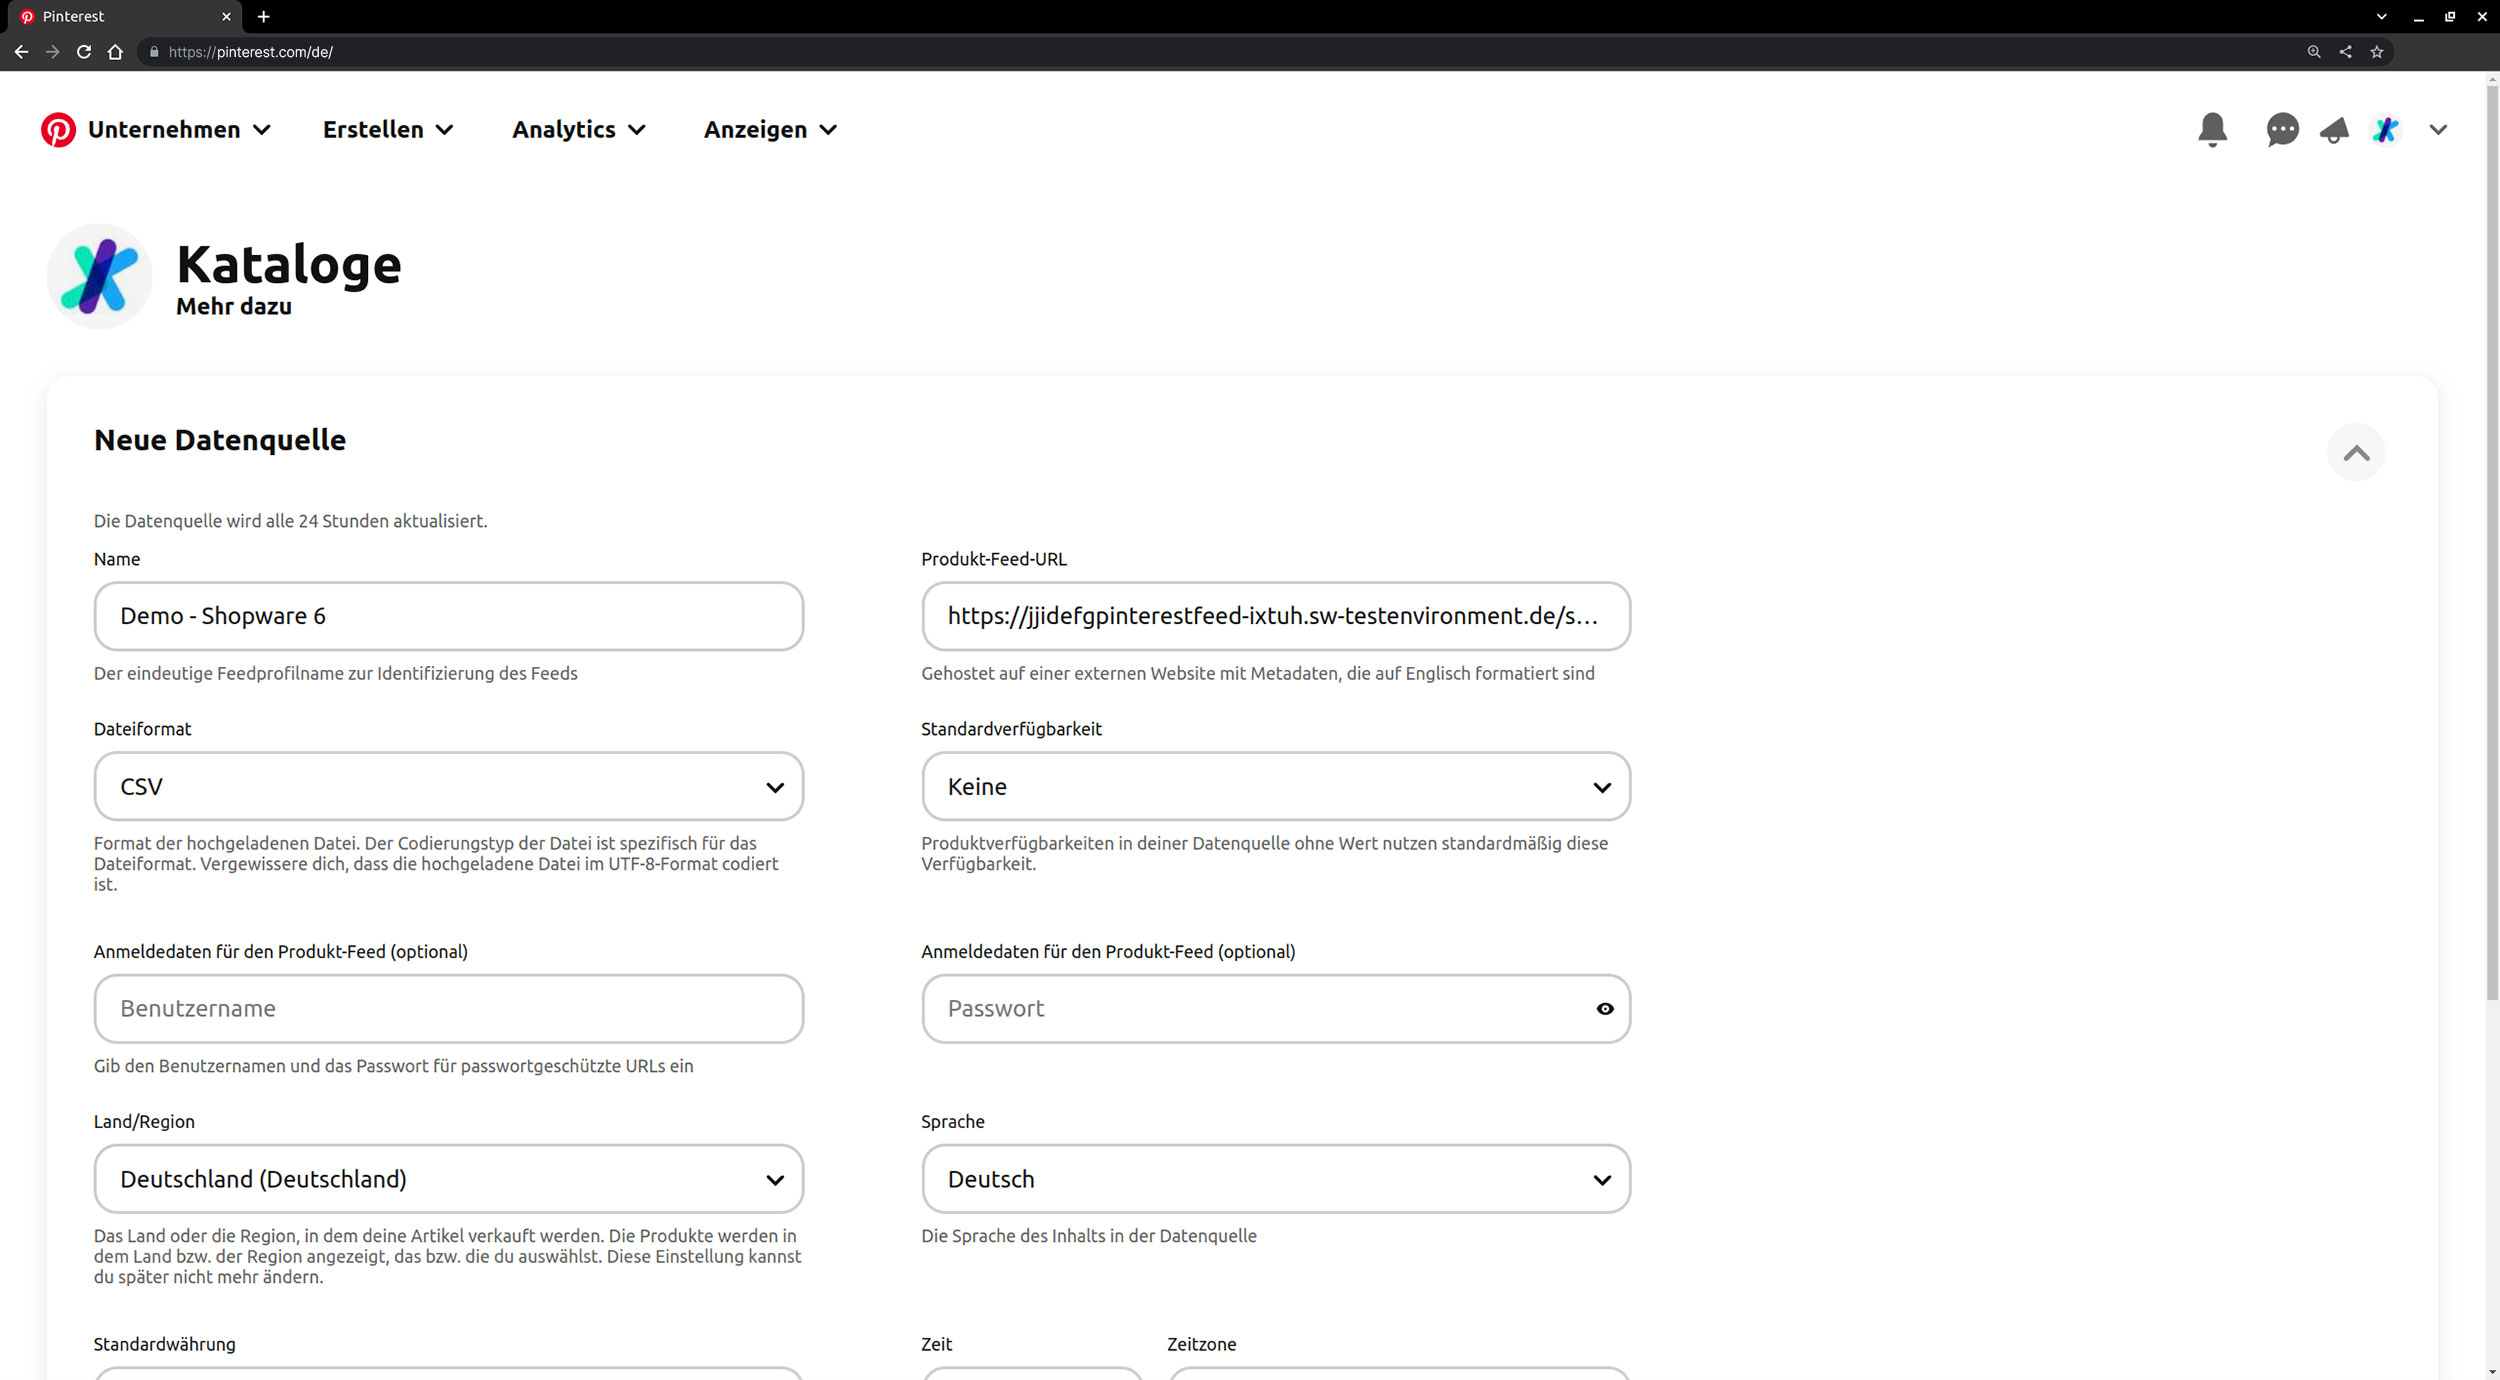Open the messages speech bubble
Screen dimensions: 2500x1380
click(2282, 130)
